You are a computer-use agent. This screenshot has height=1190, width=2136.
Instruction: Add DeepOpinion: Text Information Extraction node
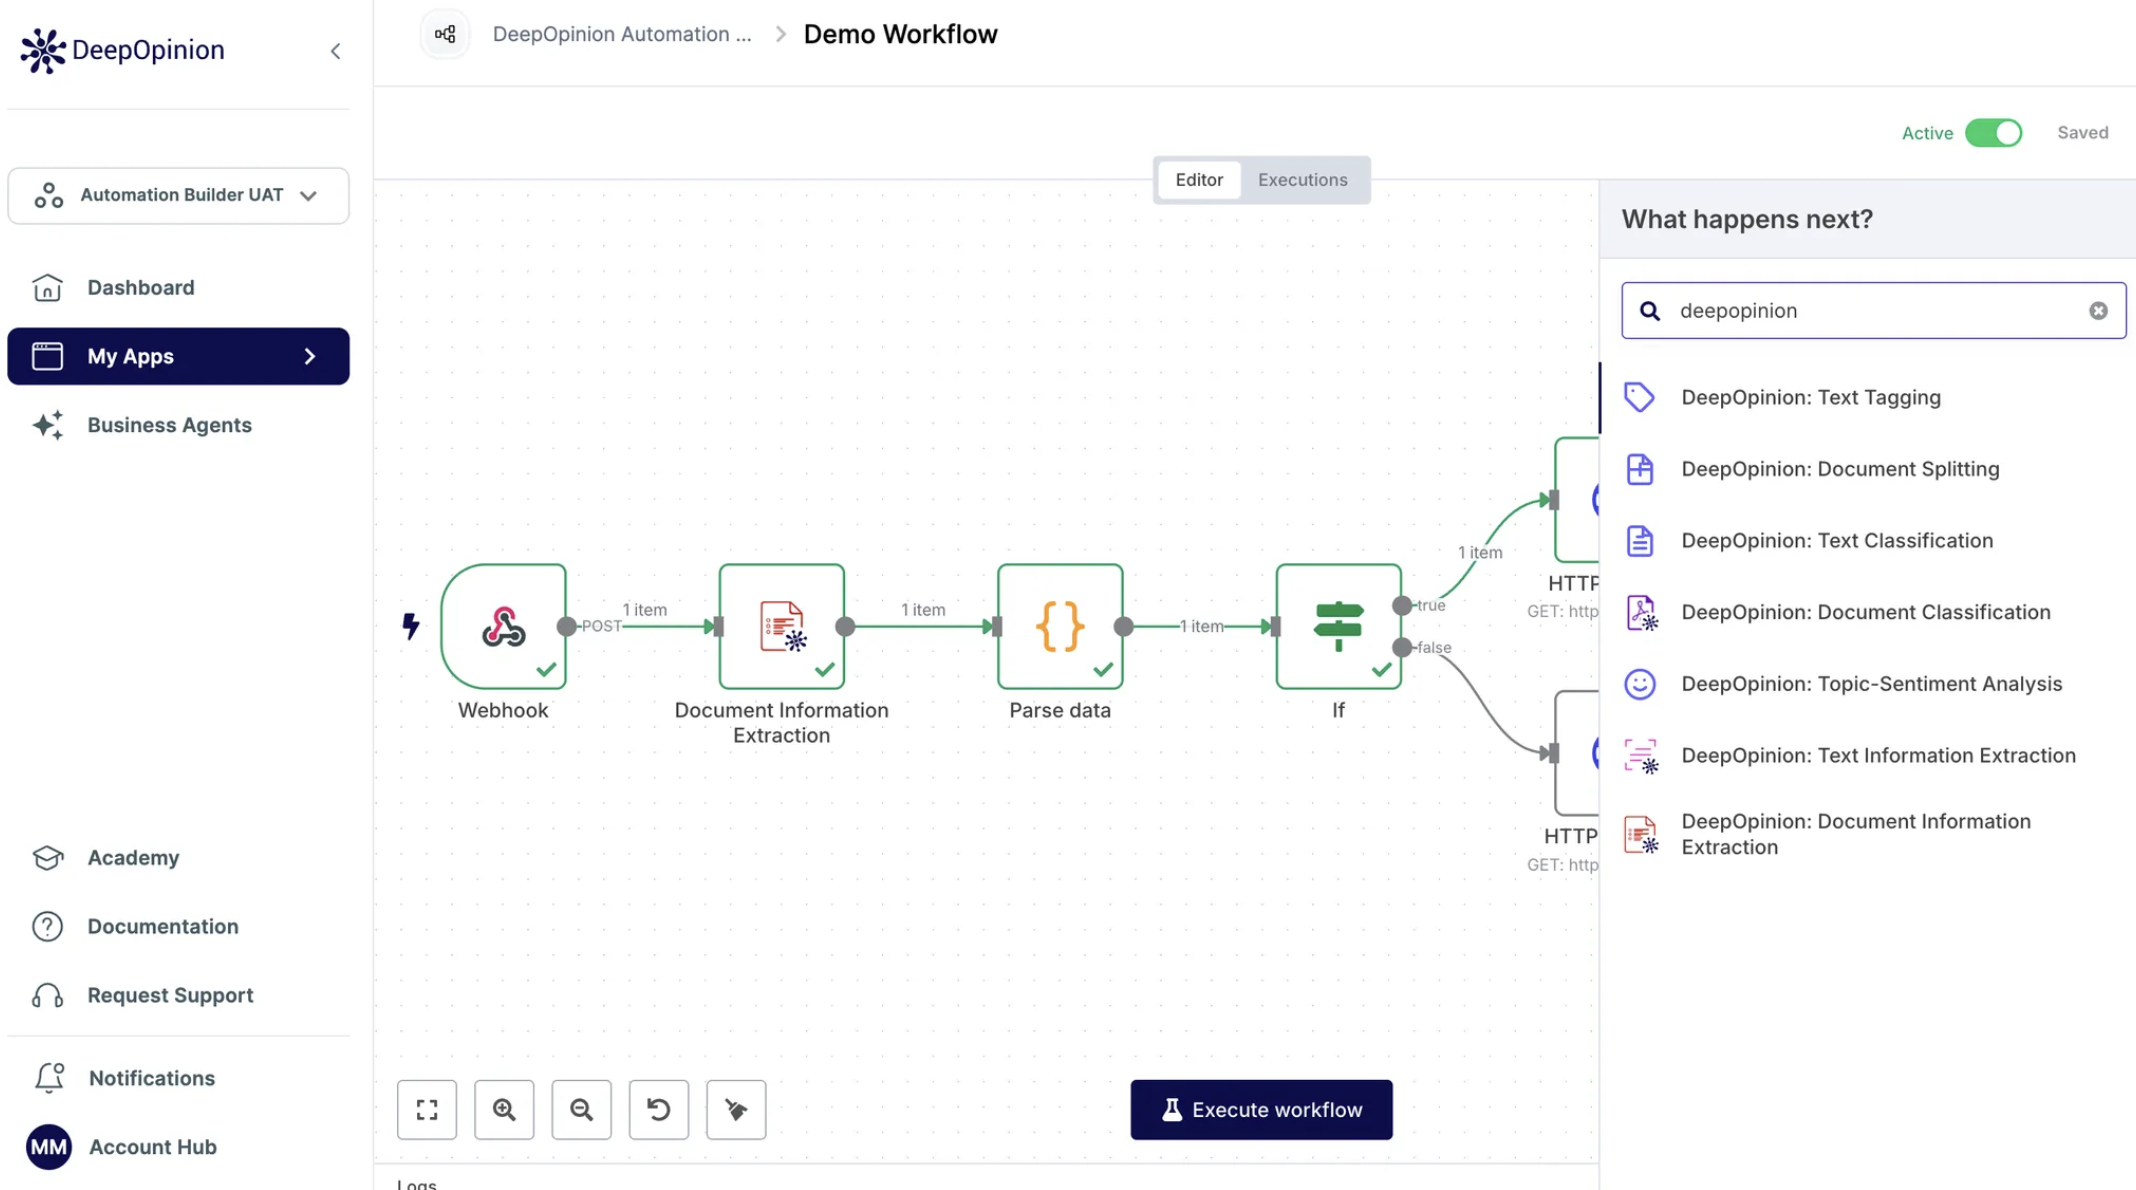1867,756
